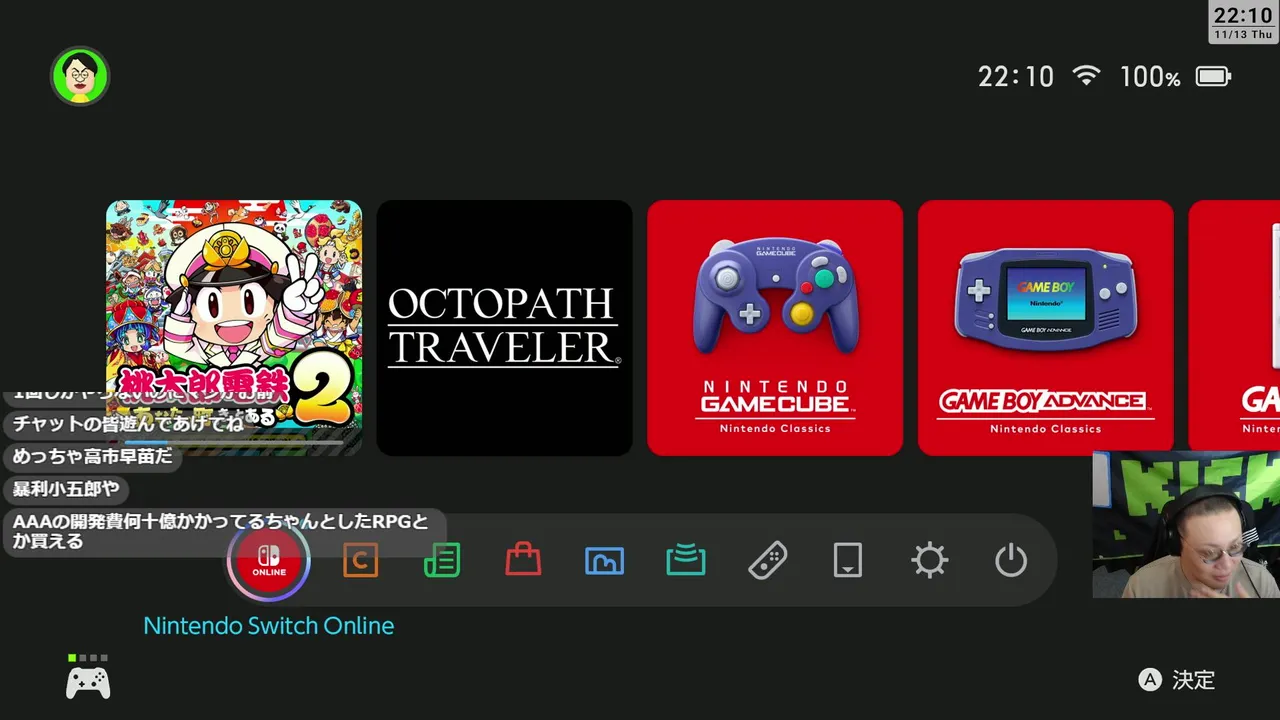Click chat message めっちゃ高市早苗だ
Screen dimensions: 1280x720
[x=92, y=456]
